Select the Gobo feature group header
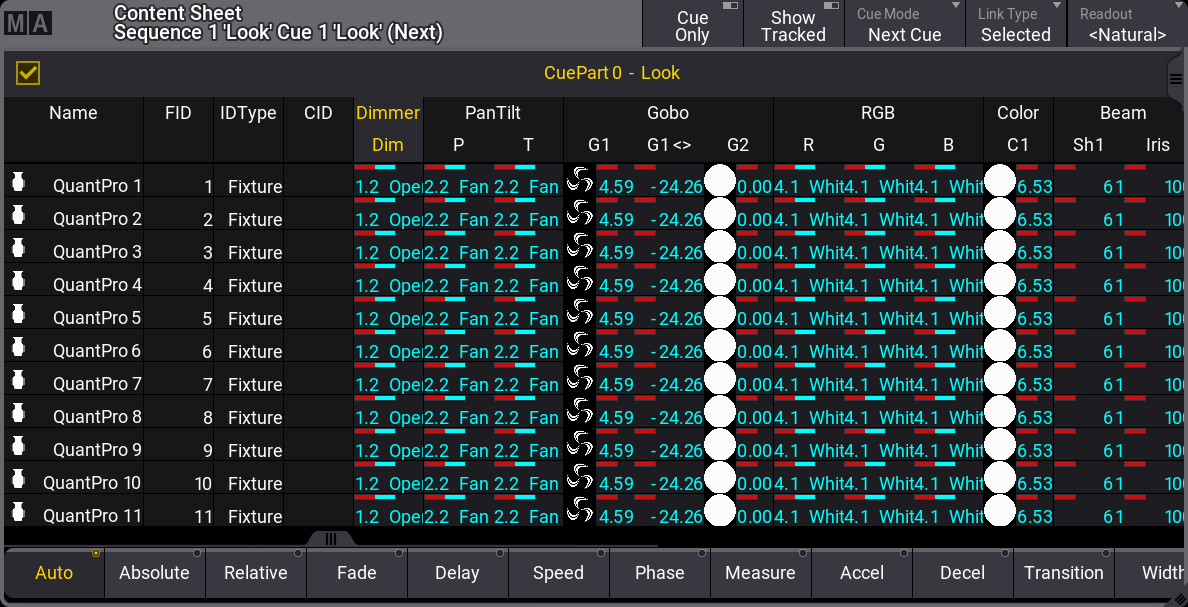The width and height of the screenshot is (1188, 607). pos(668,113)
